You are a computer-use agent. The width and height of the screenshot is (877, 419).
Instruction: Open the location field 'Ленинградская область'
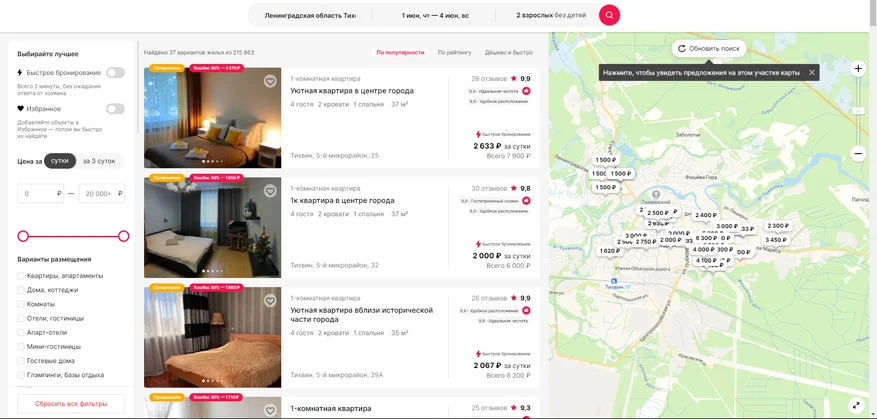click(310, 16)
